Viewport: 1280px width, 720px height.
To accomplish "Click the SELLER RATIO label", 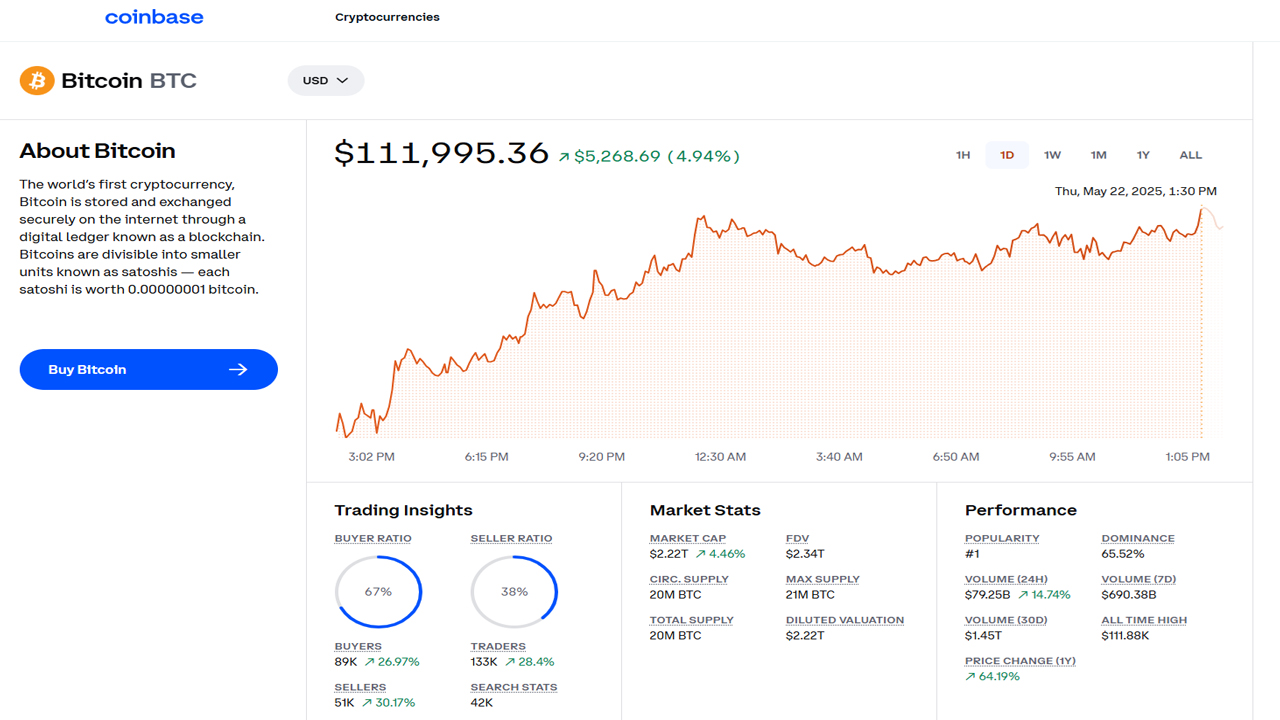I will [x=511, y=538].
